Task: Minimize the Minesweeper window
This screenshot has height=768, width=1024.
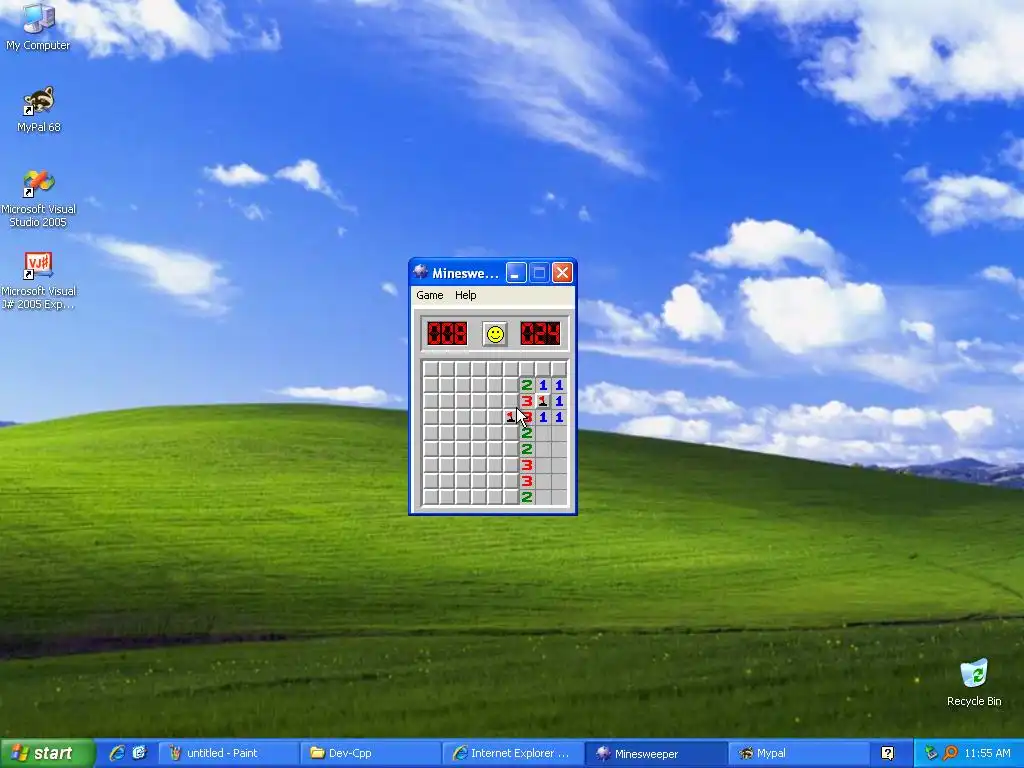Action: [516, 272]
